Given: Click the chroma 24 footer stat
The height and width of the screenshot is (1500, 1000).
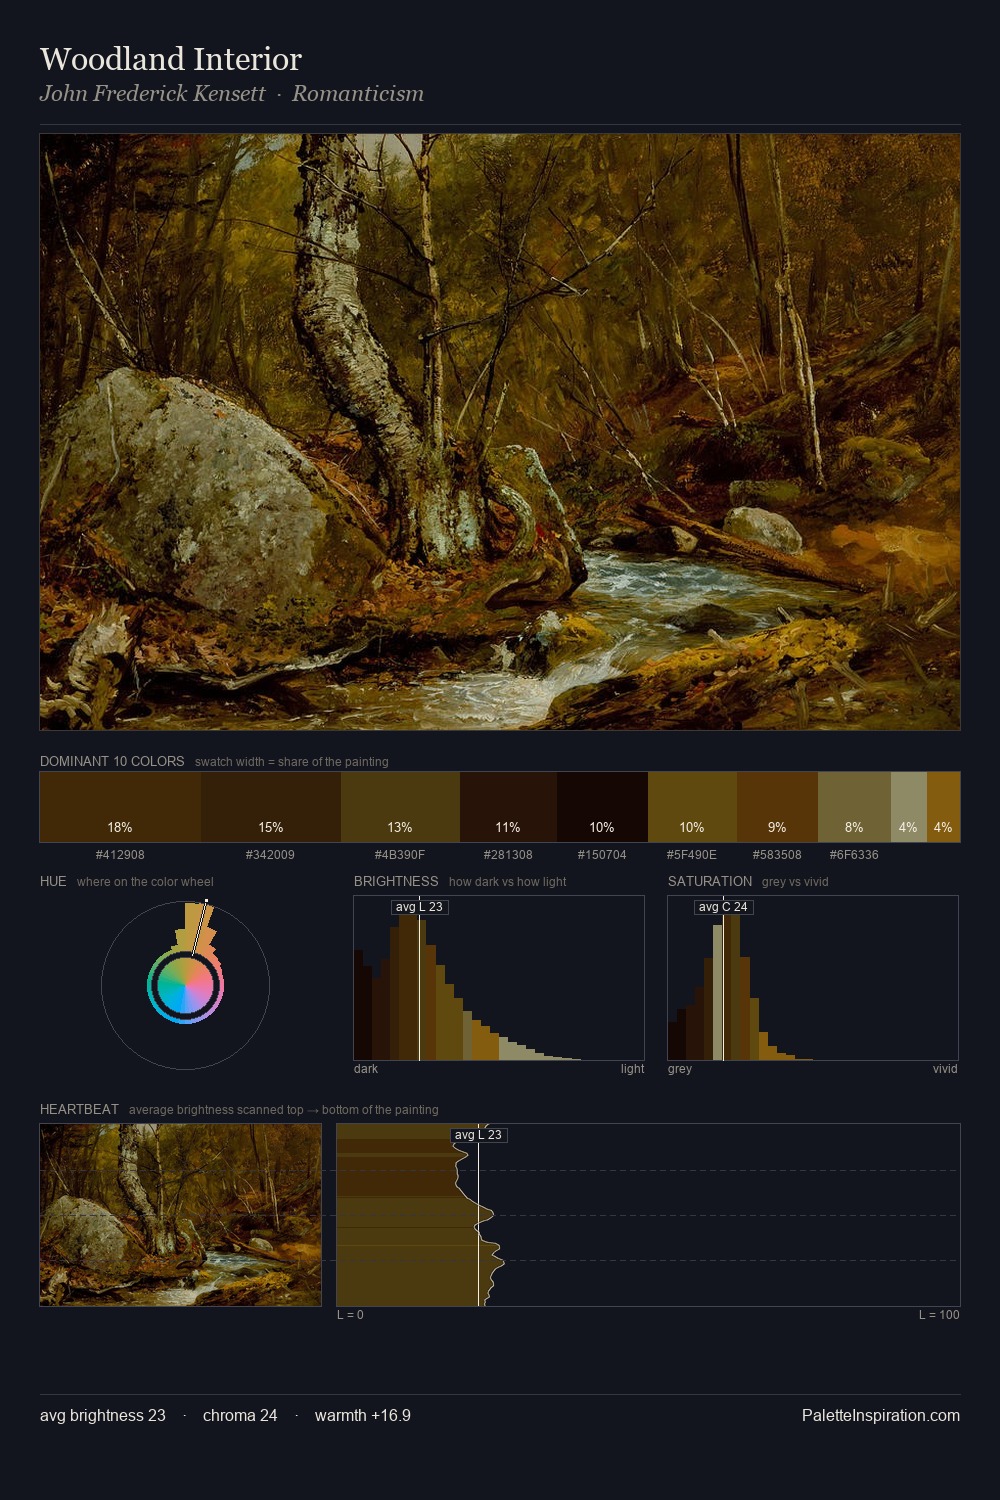Looking at the screenshot, I should (x=240, y=1415).
